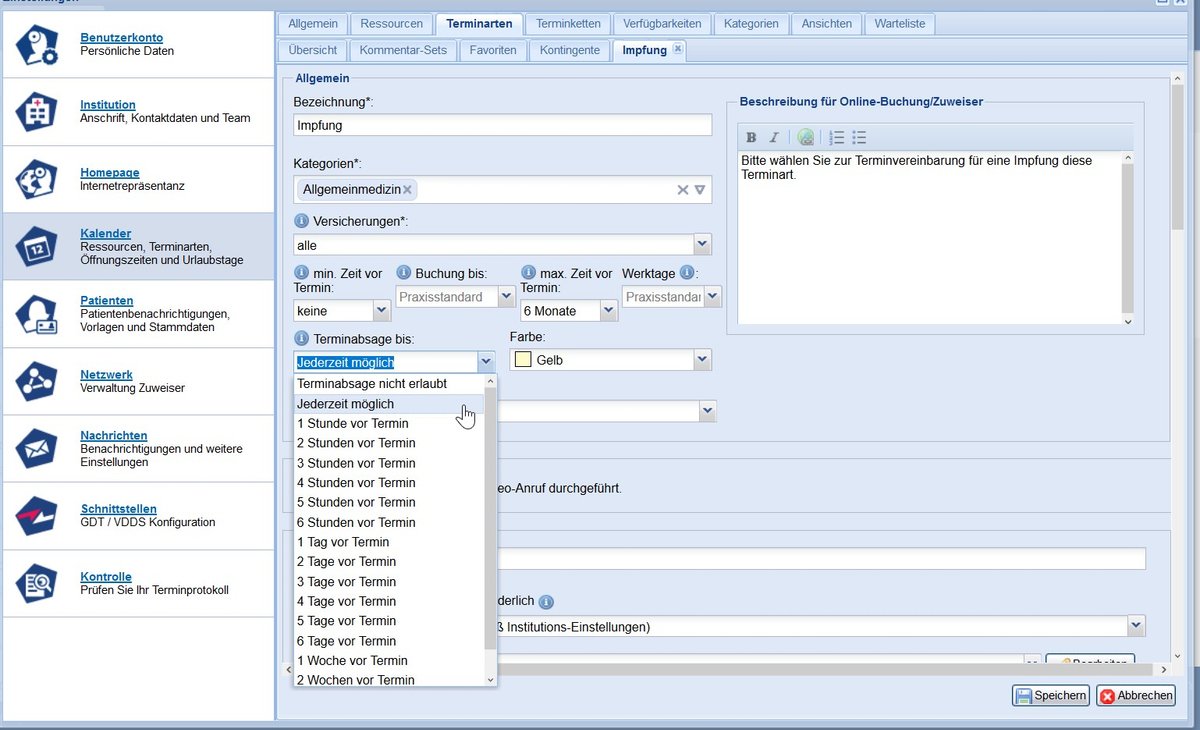Open Kalender section via its sidebar icon

tap(36, 247)
